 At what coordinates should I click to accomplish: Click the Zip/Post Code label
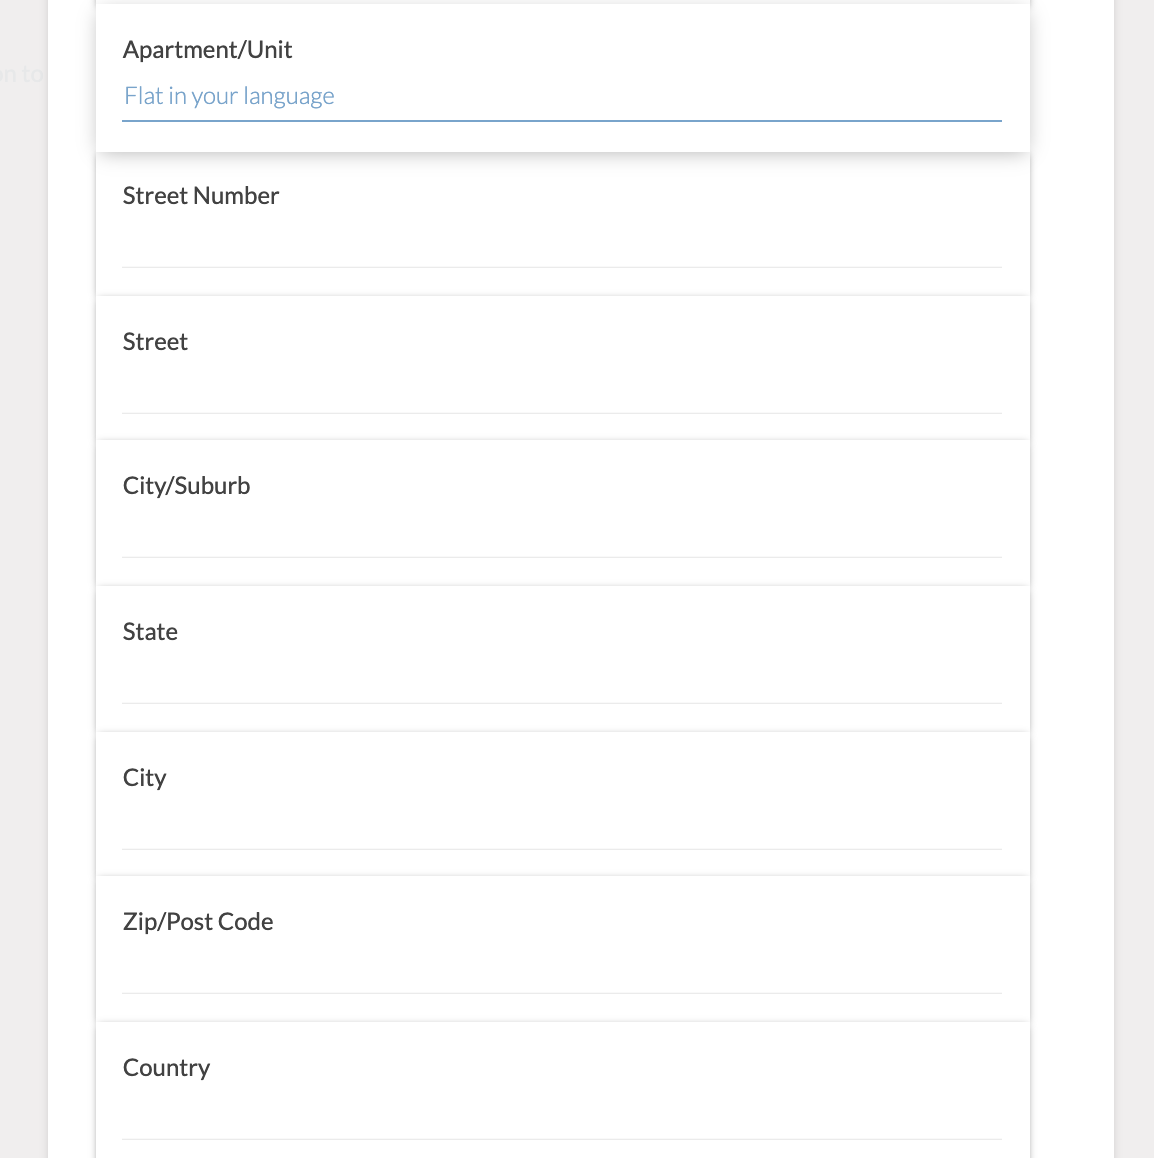pyautogui.click(x=197, y=921)
